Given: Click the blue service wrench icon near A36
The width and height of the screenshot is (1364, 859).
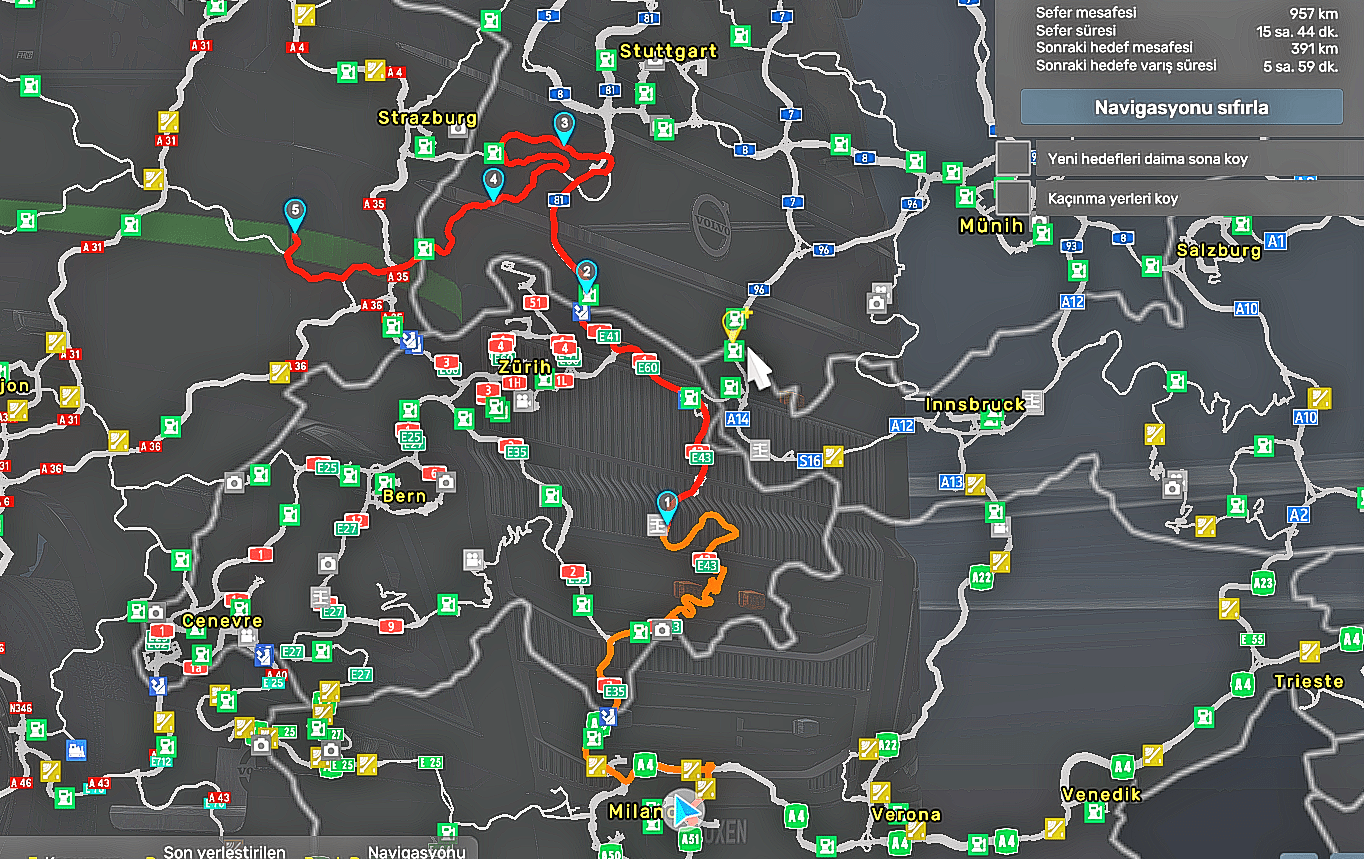Looking at the screenshot, I should coord(410,343).
